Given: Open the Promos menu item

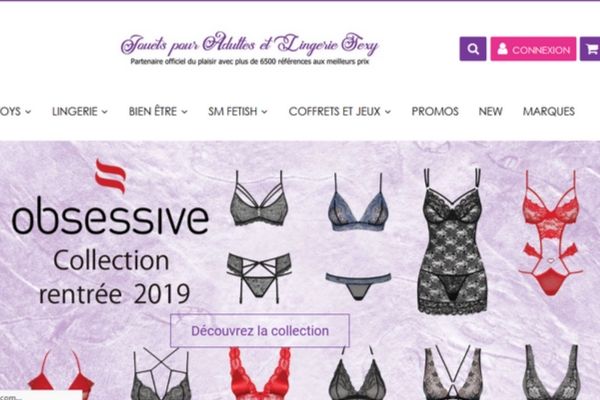Looking at the screenshot, I should 435,111.
